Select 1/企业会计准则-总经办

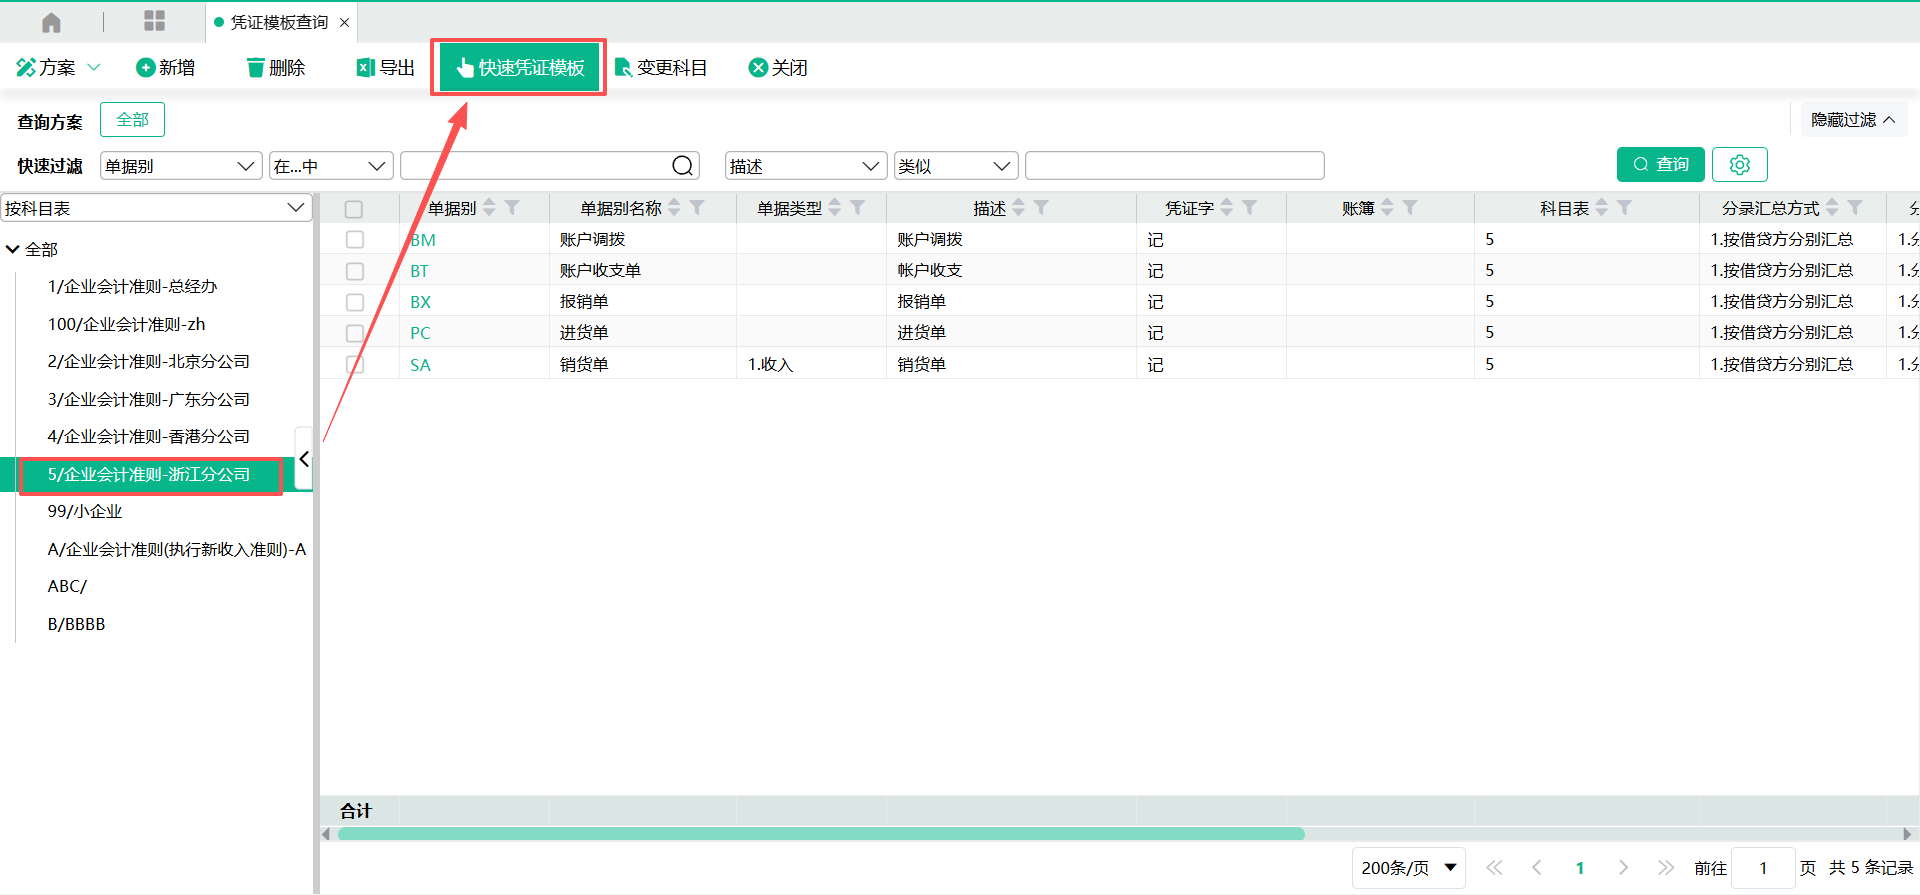132,286
